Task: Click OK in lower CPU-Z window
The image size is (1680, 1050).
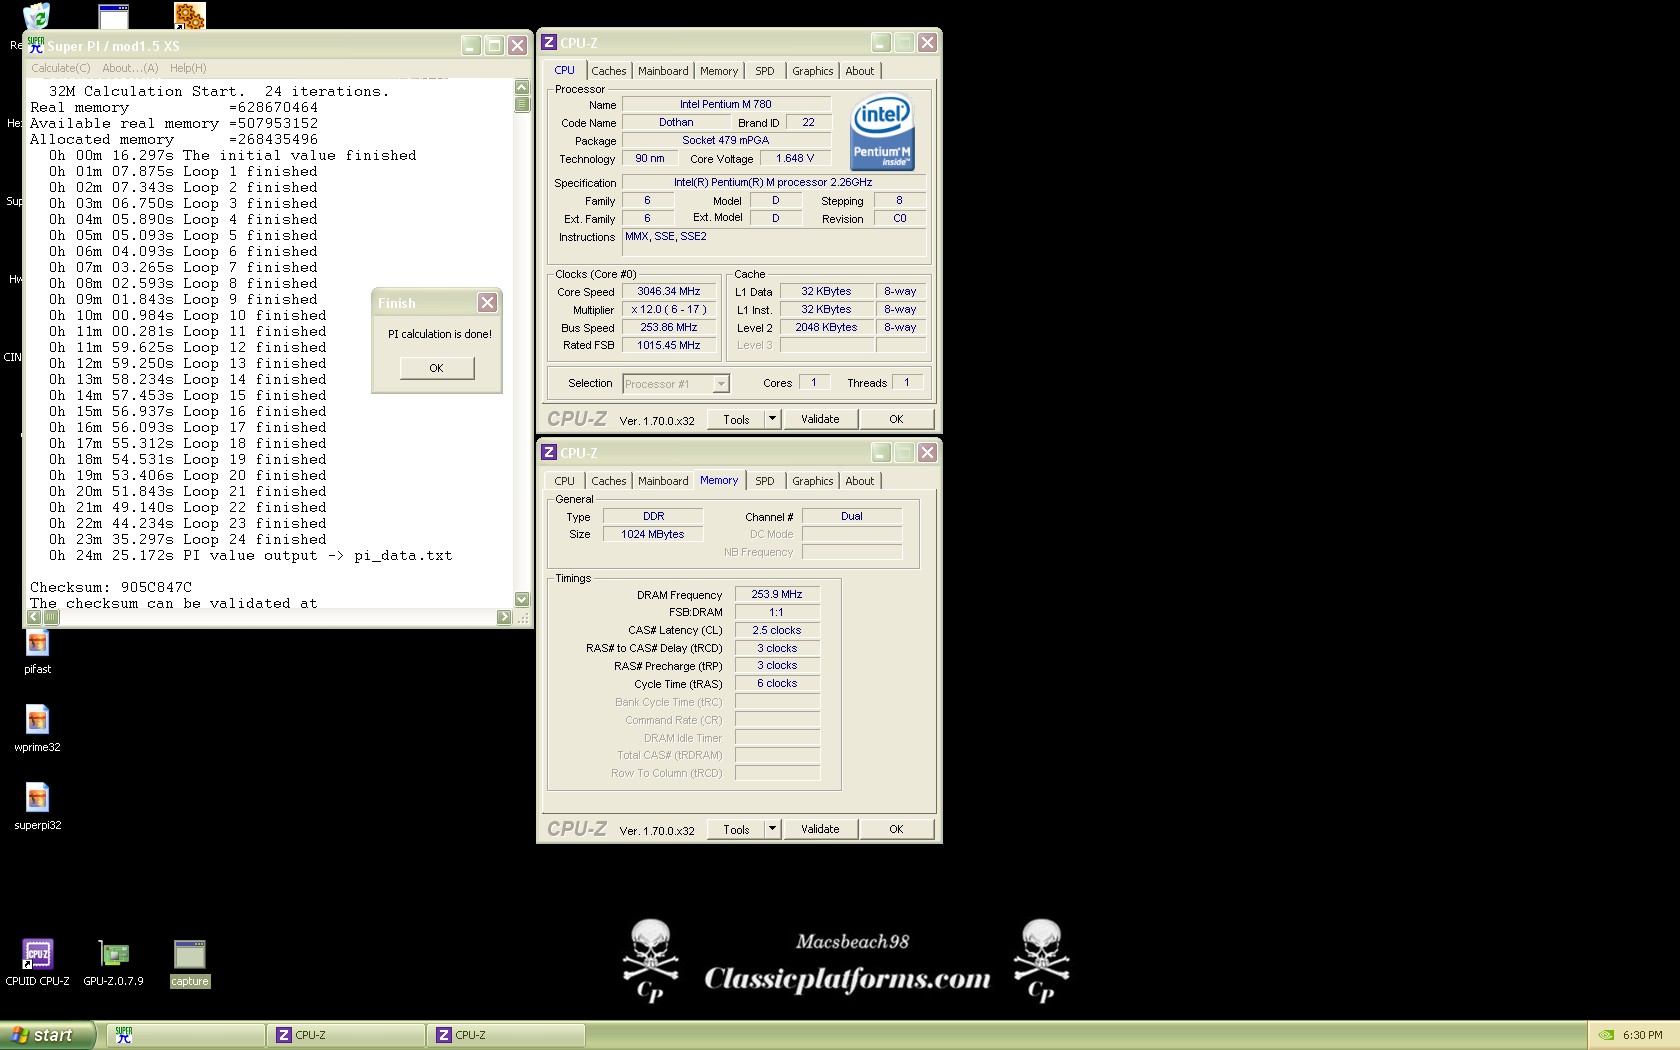Action: pyautogui.click(x=896, y=829)
